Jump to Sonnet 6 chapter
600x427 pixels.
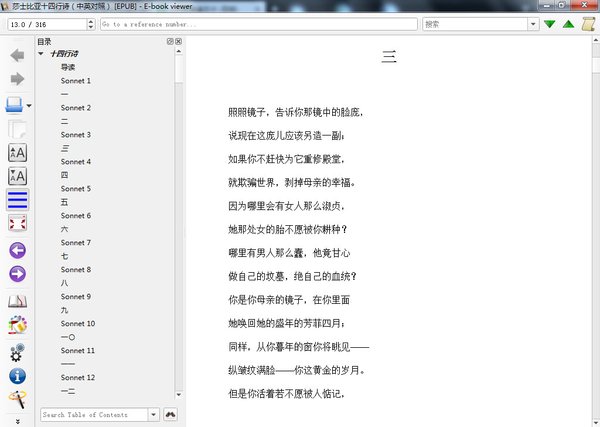coord(76,216)
